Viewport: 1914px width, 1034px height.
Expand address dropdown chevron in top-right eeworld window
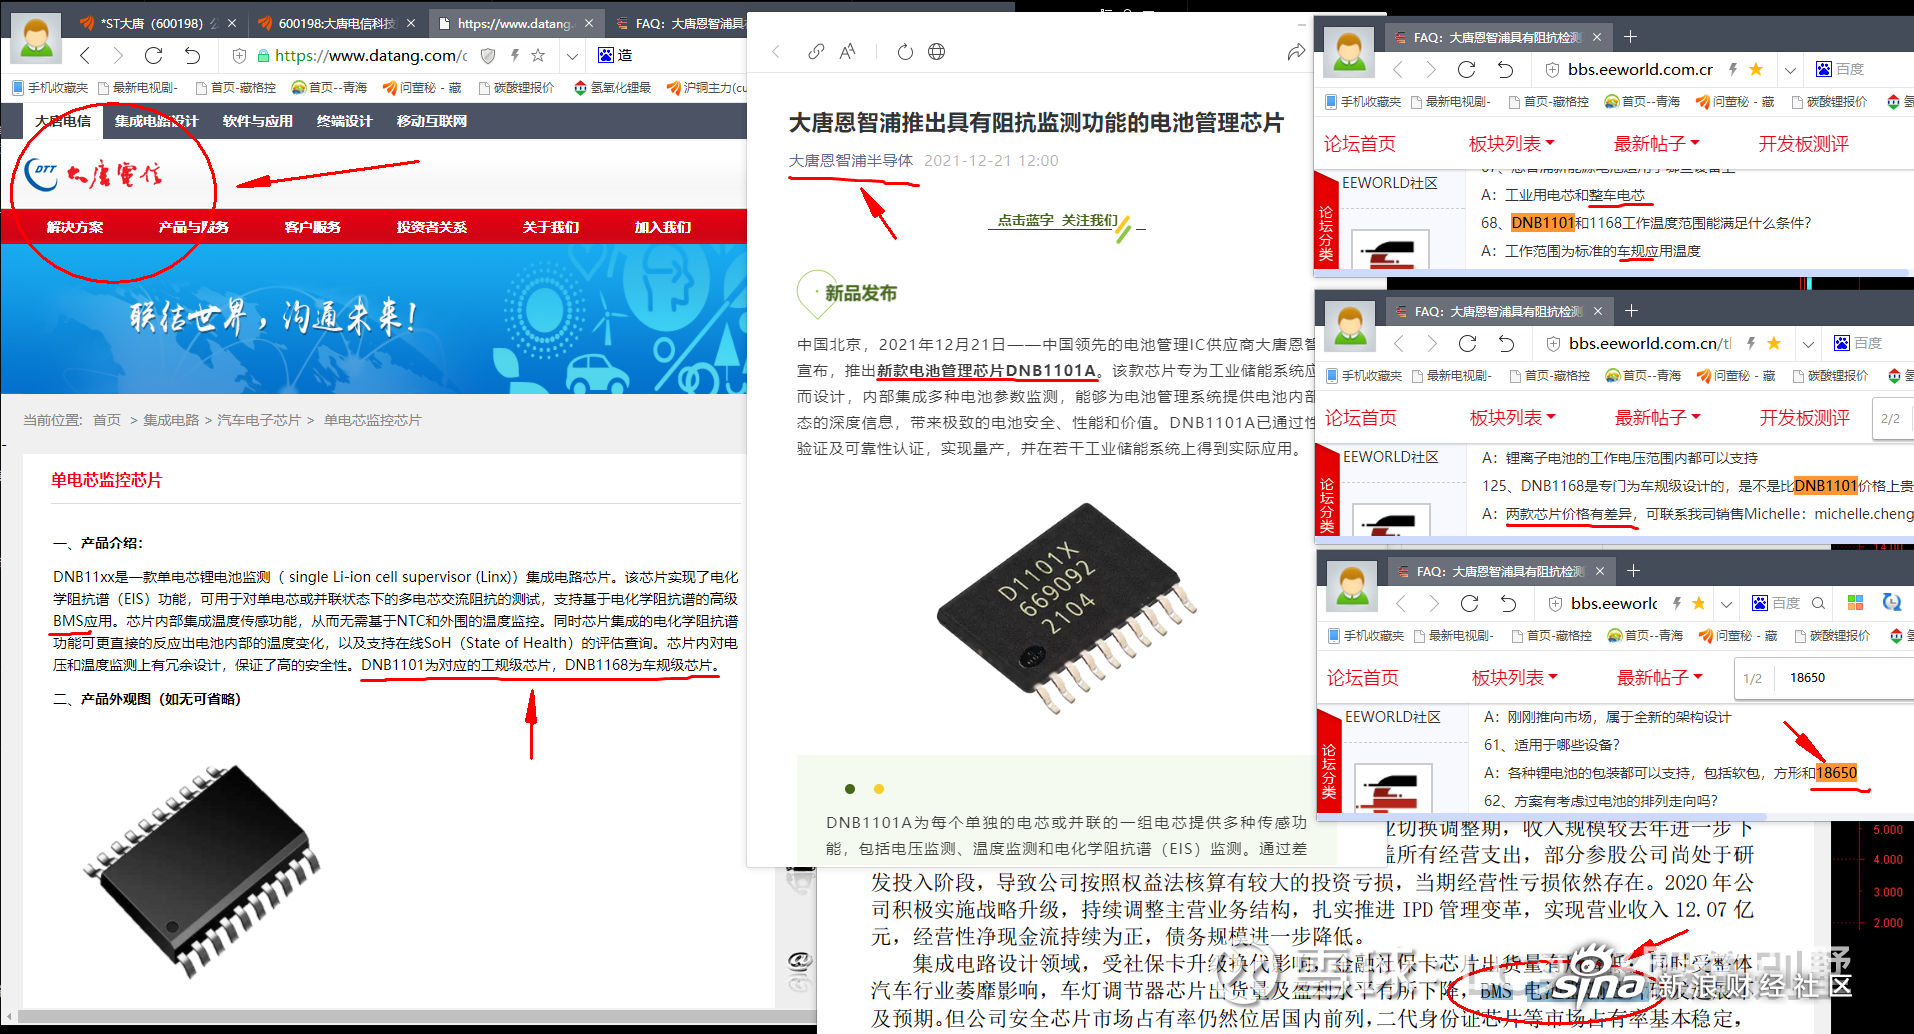click(x=1790, y=69)
